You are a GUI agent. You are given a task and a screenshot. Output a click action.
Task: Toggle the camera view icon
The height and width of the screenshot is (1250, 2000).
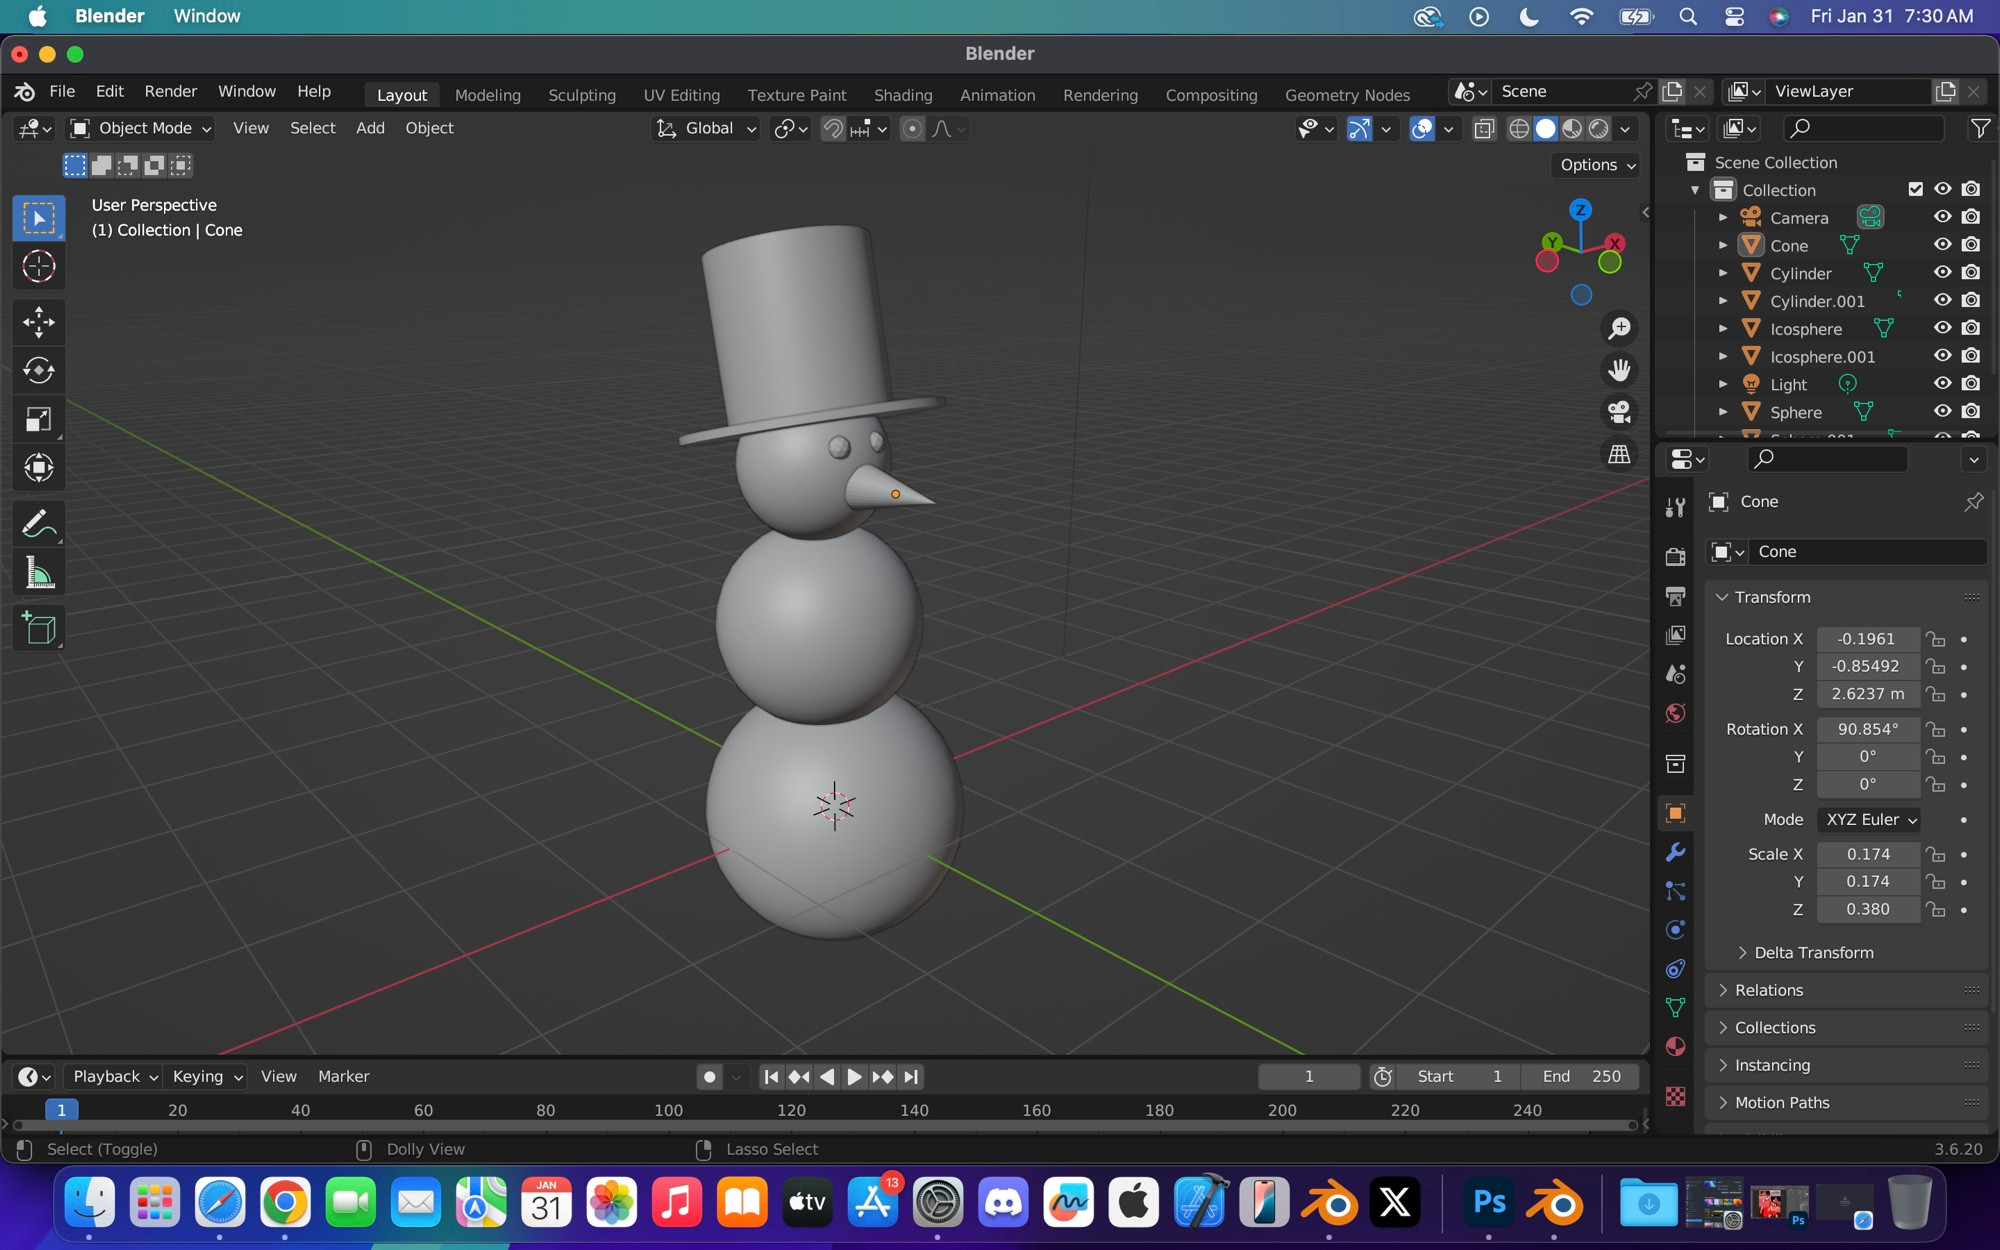pyautogui.click(x=1619, y=412)
